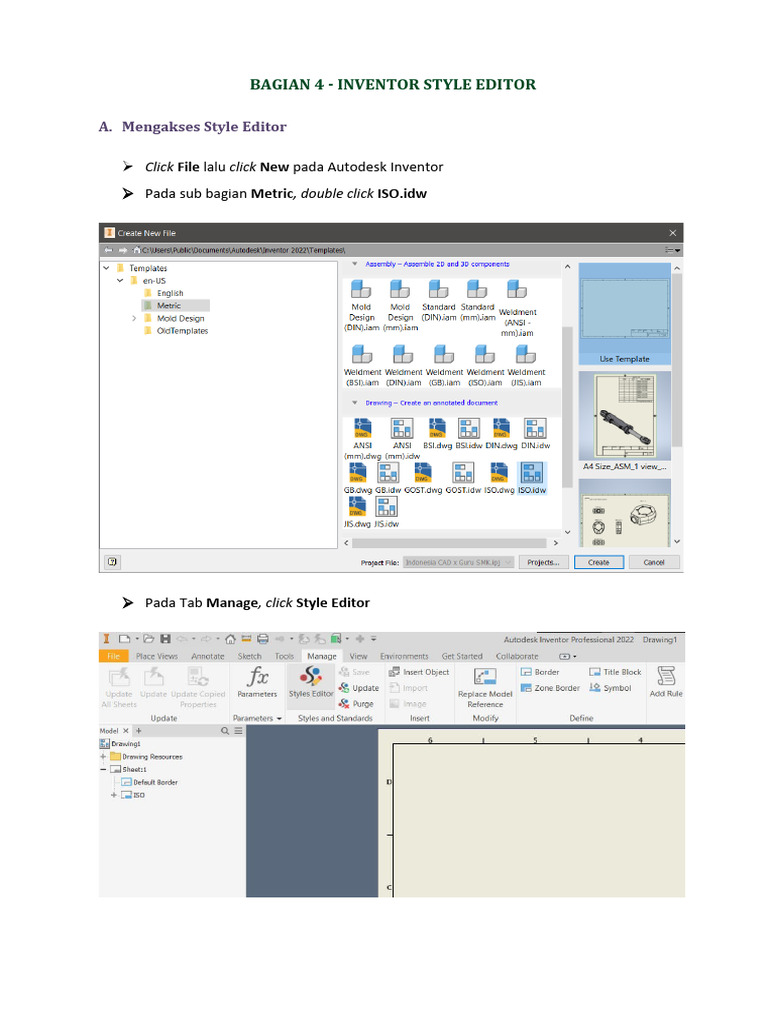Select the BSI.idw template

469,434
